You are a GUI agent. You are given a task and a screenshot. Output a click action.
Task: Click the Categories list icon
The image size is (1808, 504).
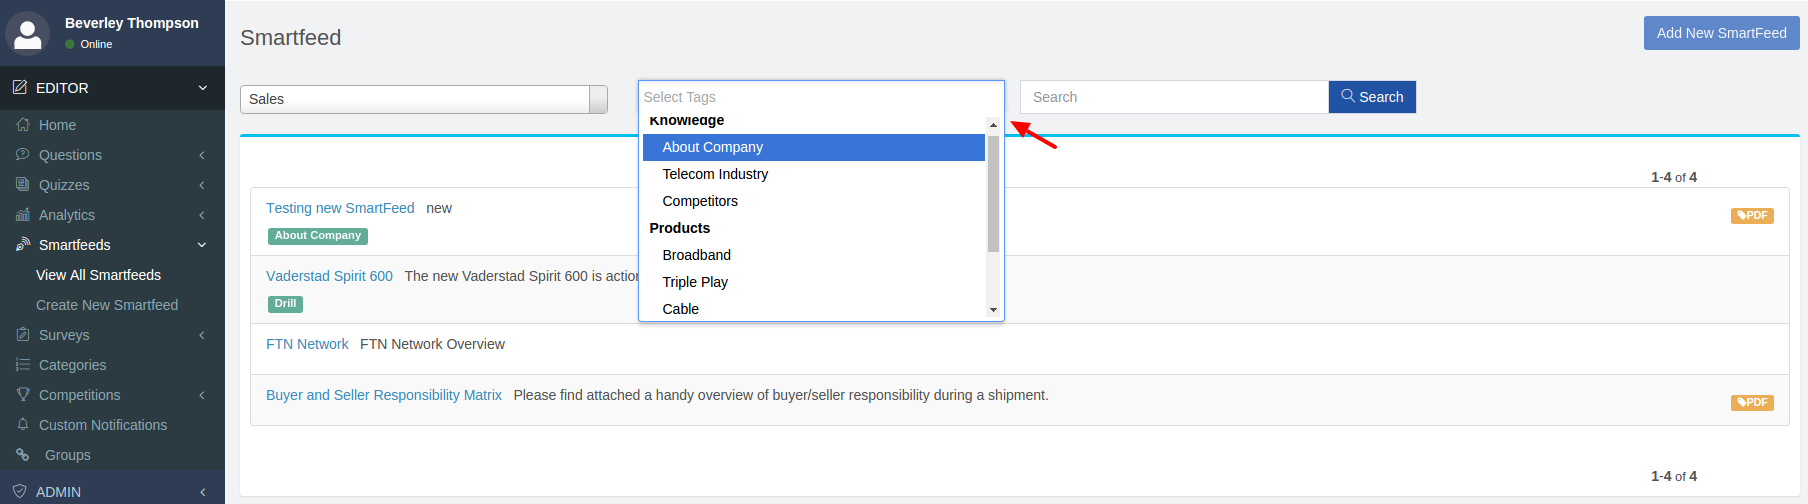[x=23, y=365]
